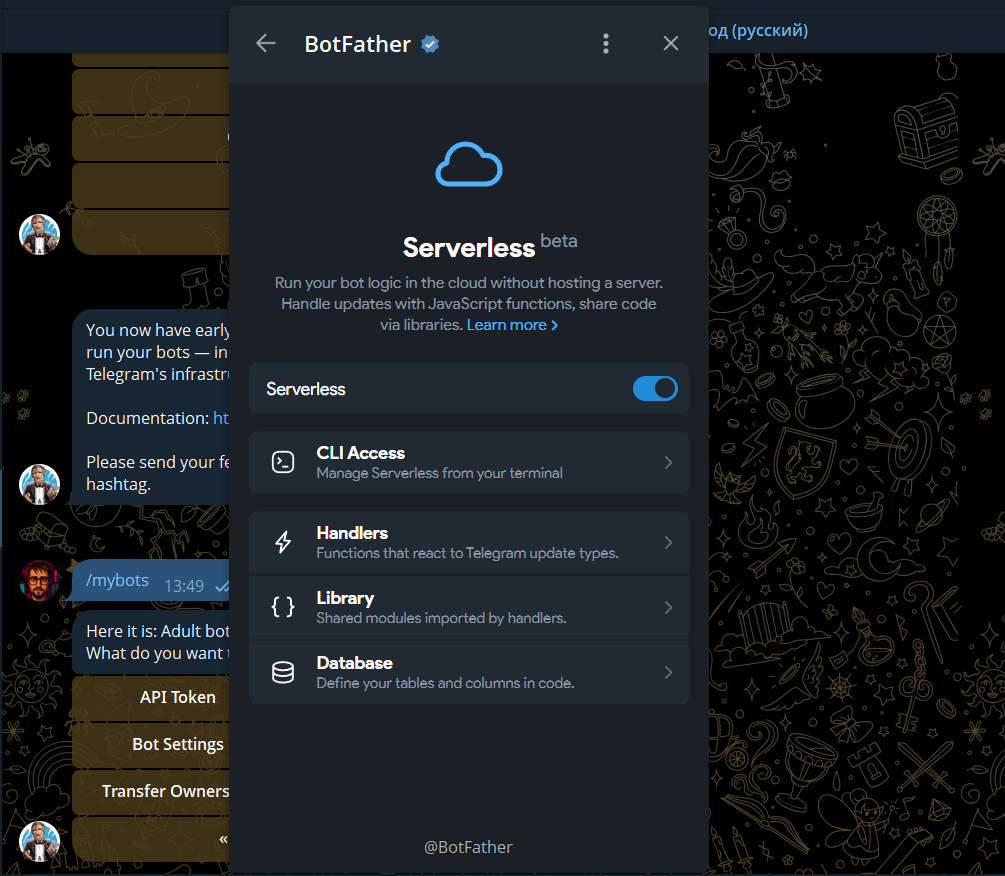The width and height of the screenshot is (1005, 876).
Task: Expand Database via its chevron arrow
Action: pyautogui.click(x=668, y=672)
